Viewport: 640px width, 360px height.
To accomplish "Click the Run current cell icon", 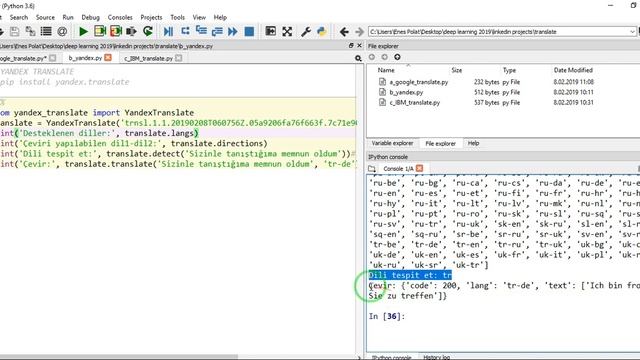I will coord(100,31).
